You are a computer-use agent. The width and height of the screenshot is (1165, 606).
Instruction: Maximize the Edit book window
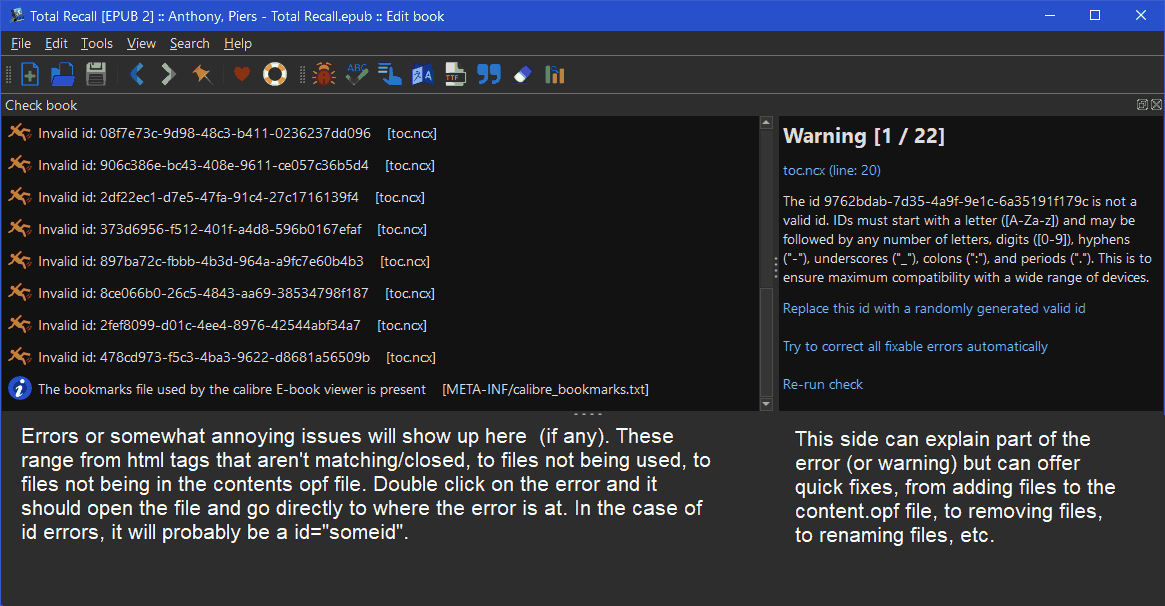(1094, 16)
